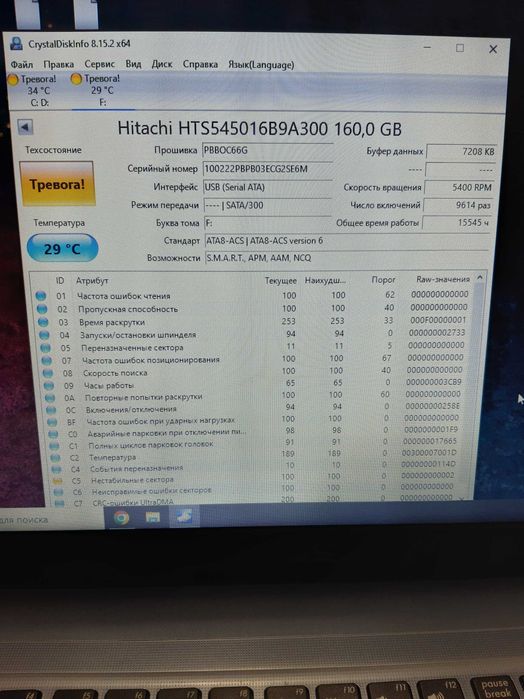Click the Текущее column header
Viewport: 524px width, 699px height.
[281, 280]
